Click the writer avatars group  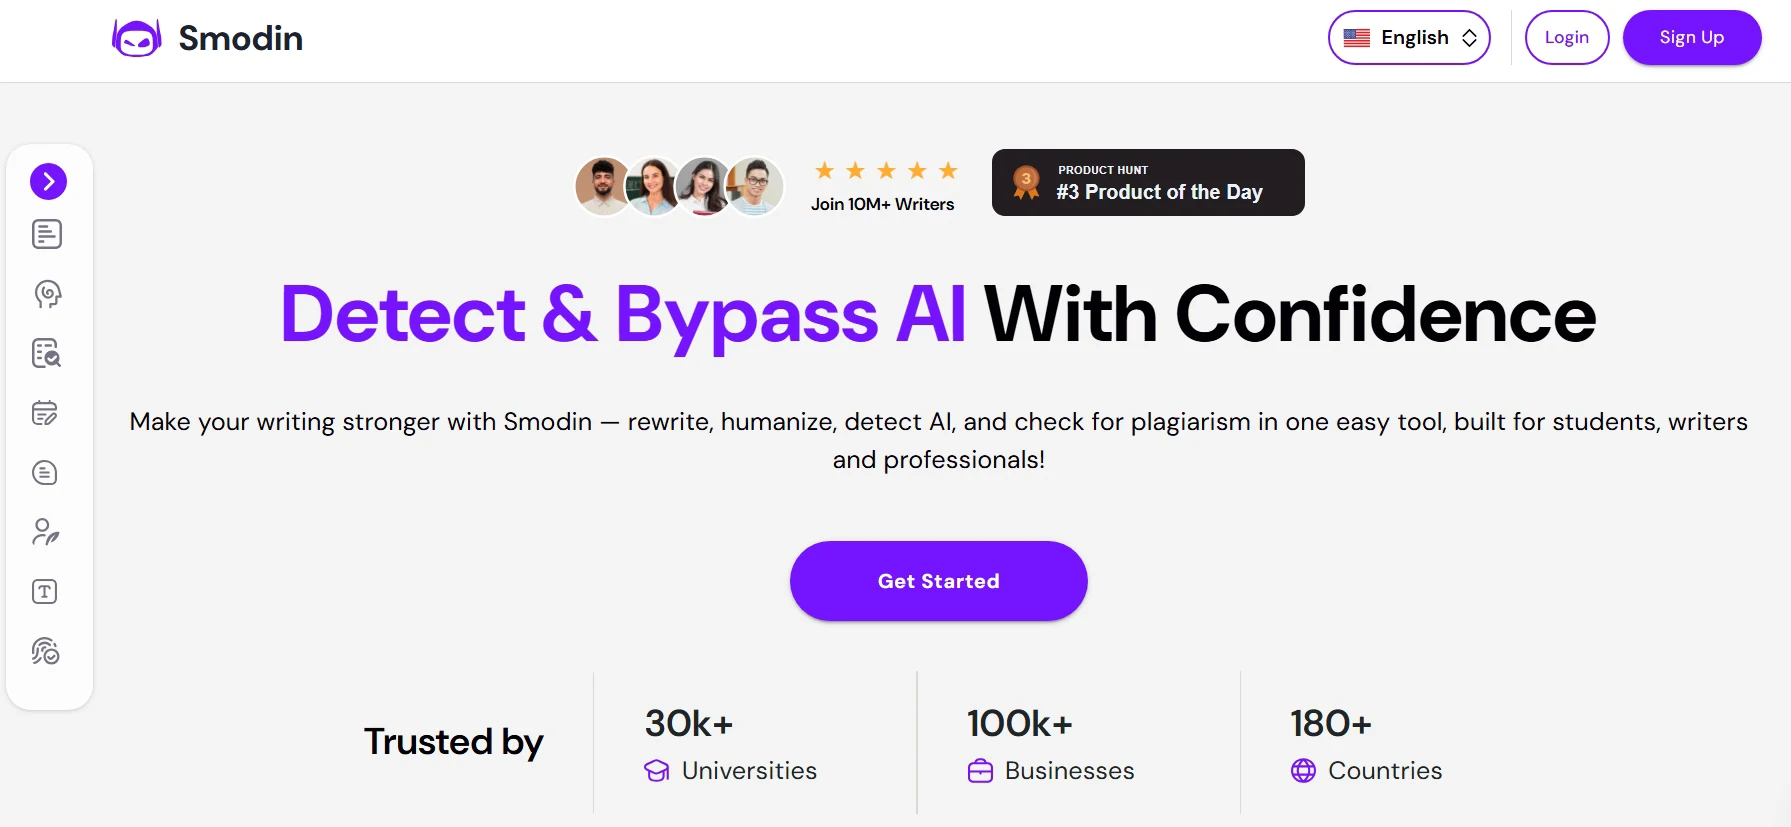click(679, 186)
